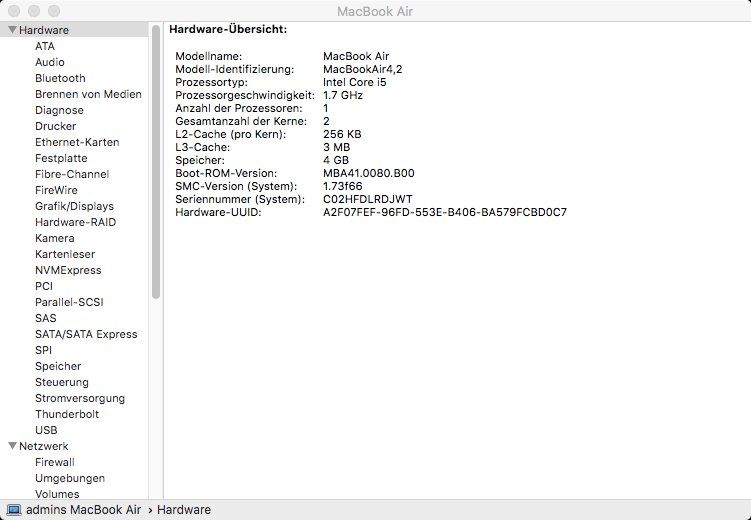Image resolution: width=751 pixels, height=520 pixels.
Task: Click the Hardware-UUID value
Action: click(x=444, y=212)
